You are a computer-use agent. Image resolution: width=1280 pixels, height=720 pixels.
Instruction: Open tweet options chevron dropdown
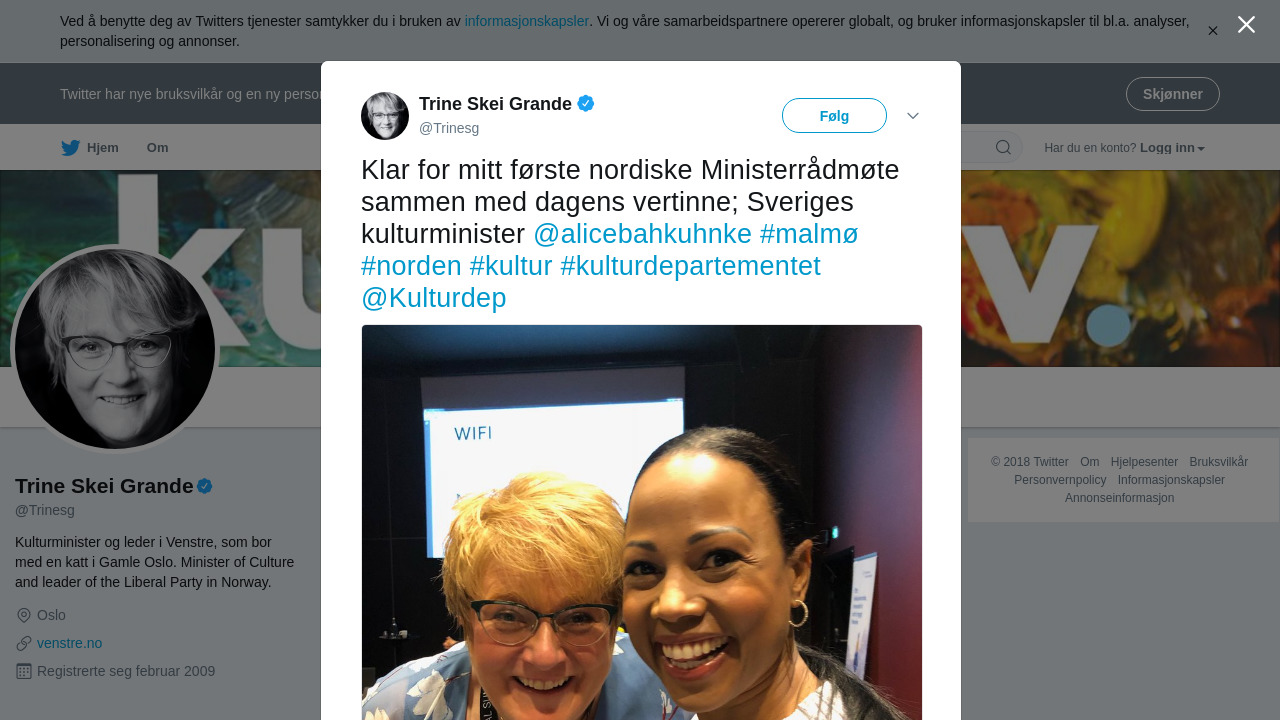(x=913, y=116)
